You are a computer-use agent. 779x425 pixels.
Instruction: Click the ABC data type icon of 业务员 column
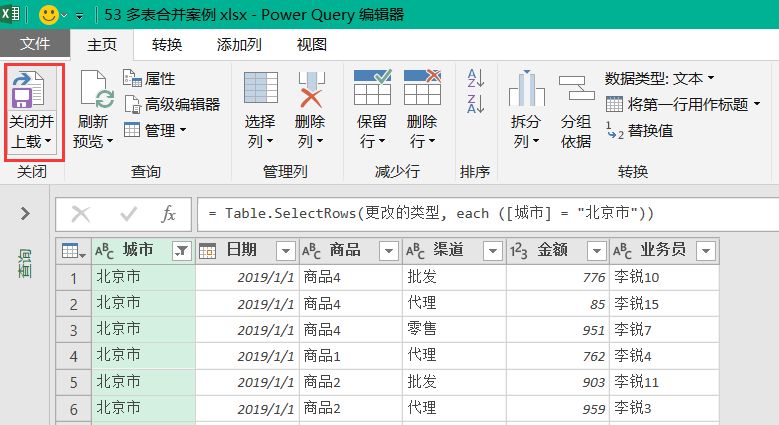(x=623, y=251)
